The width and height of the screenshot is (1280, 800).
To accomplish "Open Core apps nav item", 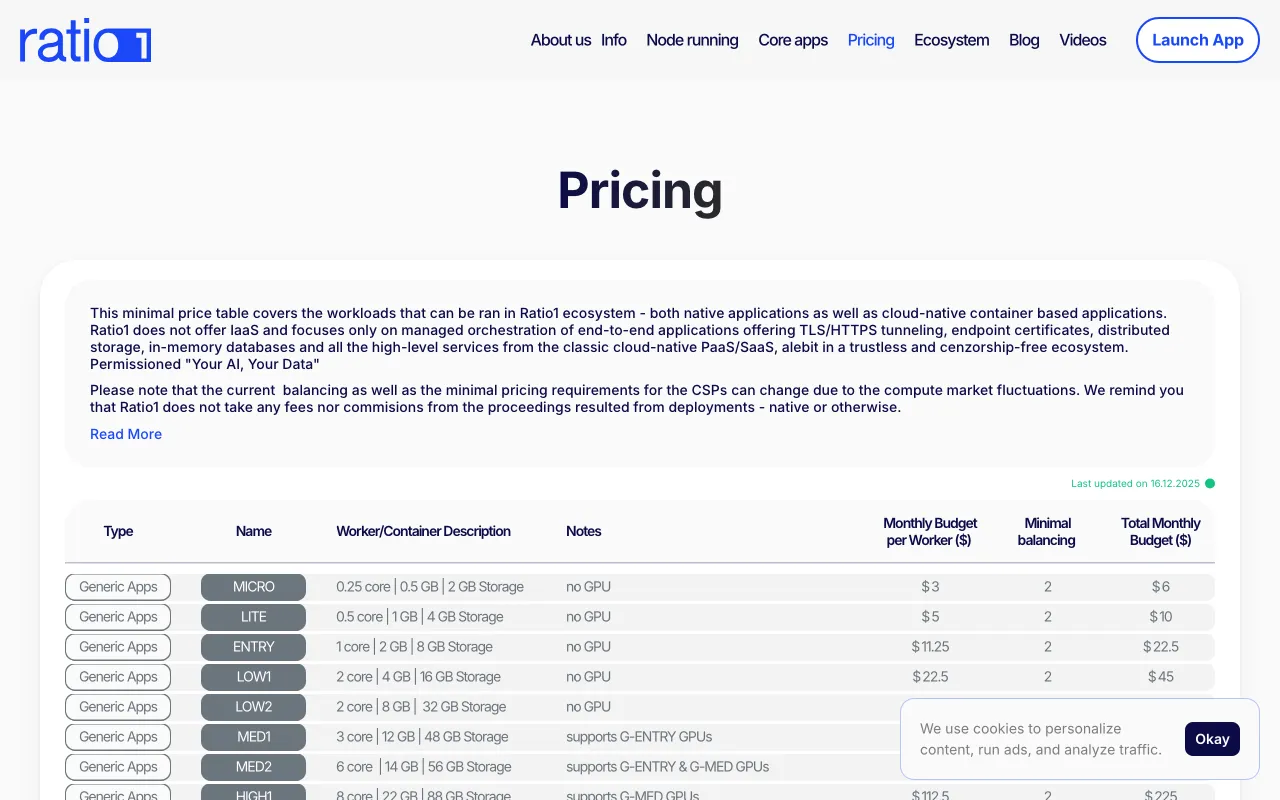I will (793, 40).
